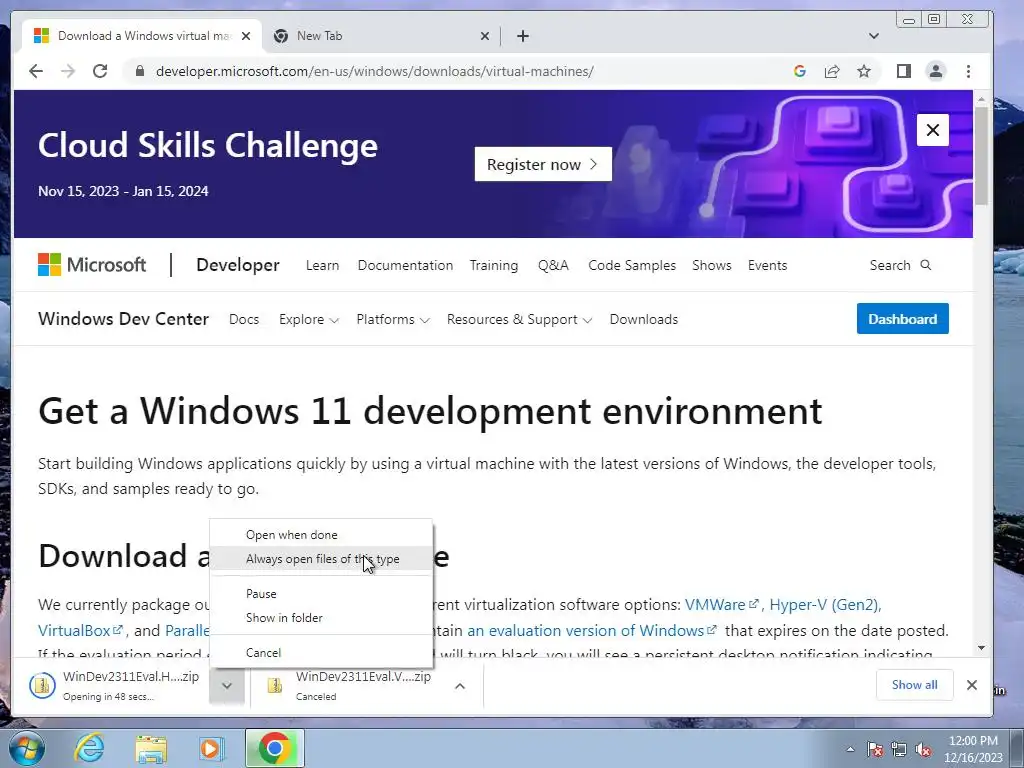The height and width of the screenshot is (768, 1024).
Task: Click the Register now button
Action: (543, 164)
